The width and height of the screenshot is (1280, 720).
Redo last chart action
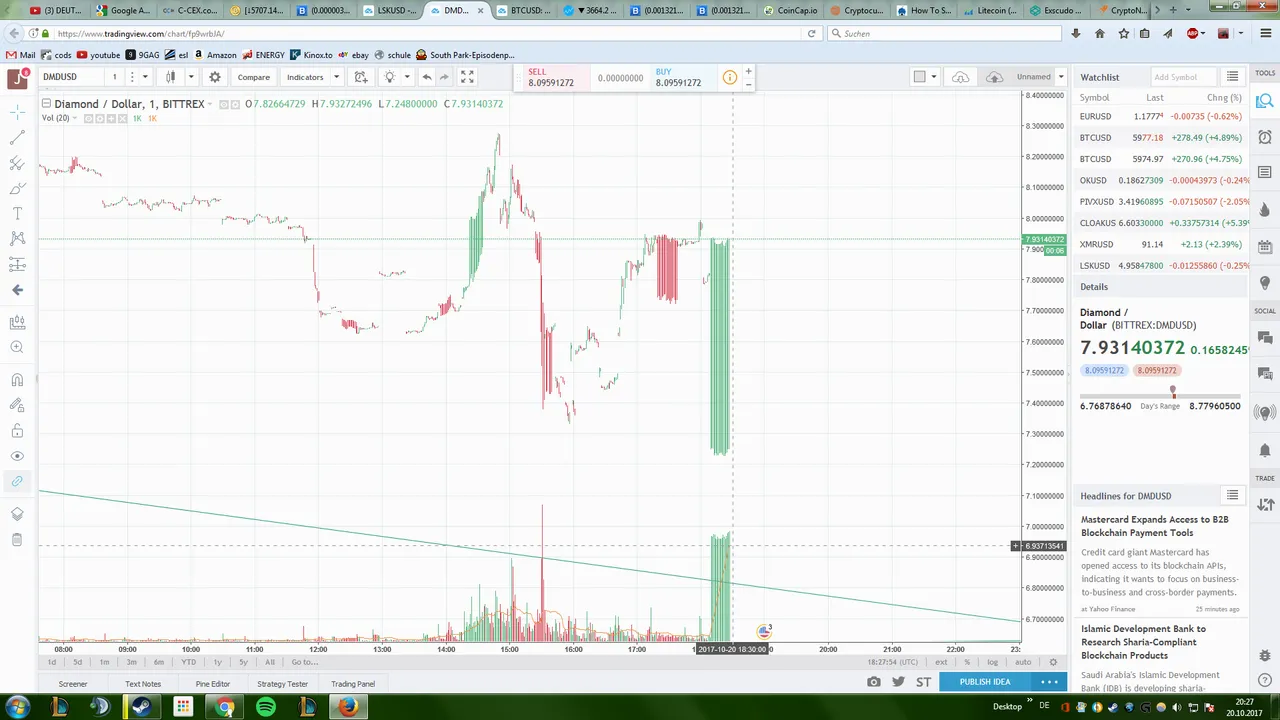(444, 77)
